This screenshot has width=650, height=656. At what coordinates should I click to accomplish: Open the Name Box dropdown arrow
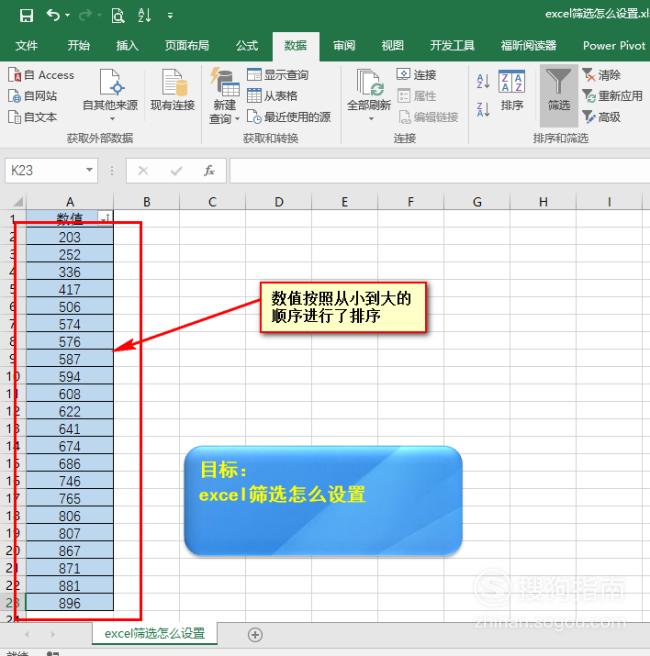89,170
